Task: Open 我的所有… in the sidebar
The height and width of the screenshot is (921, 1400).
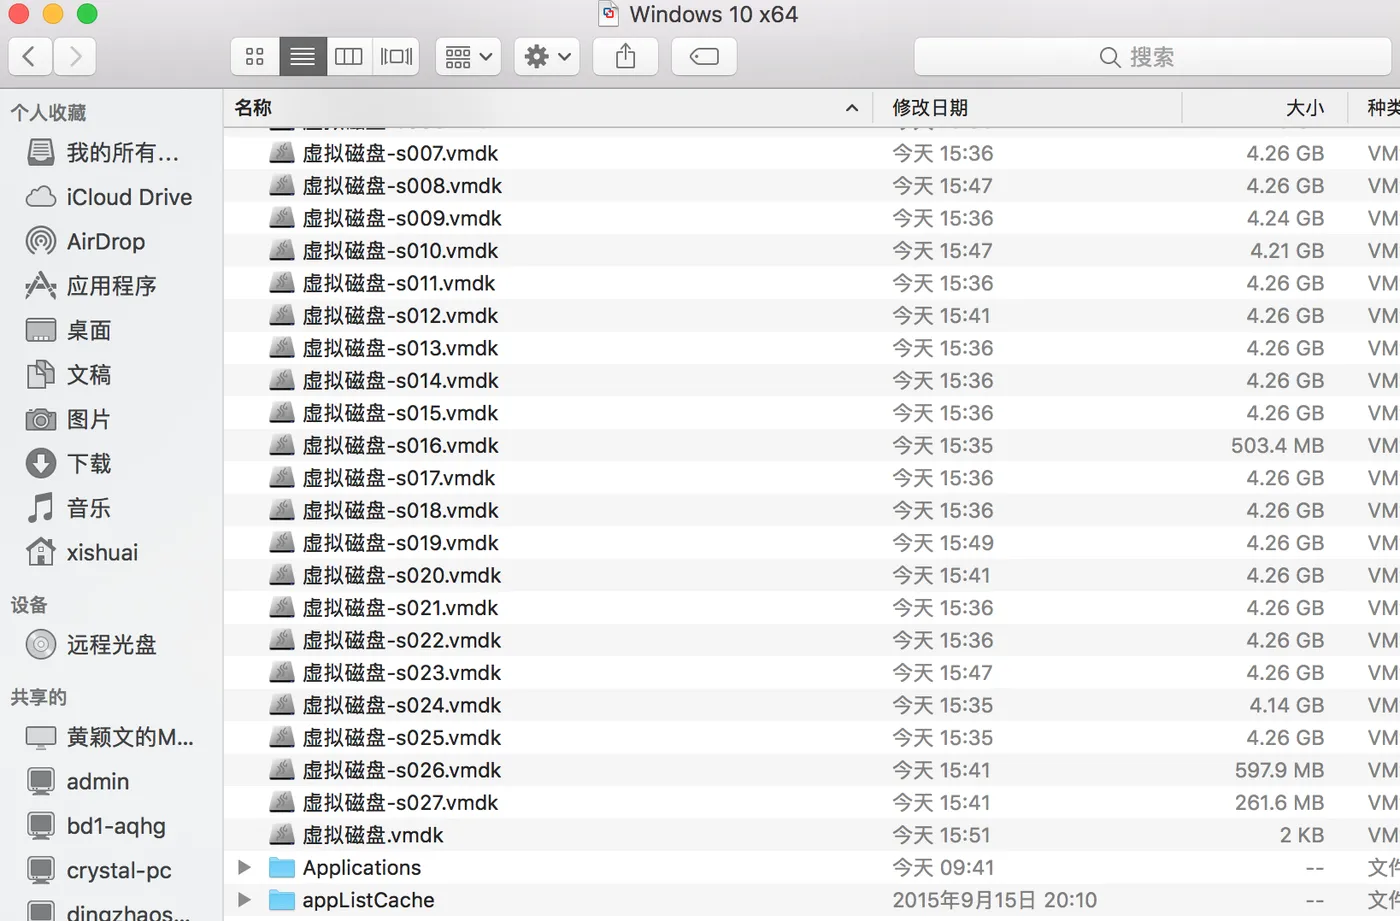Action: tap(110, 153)
